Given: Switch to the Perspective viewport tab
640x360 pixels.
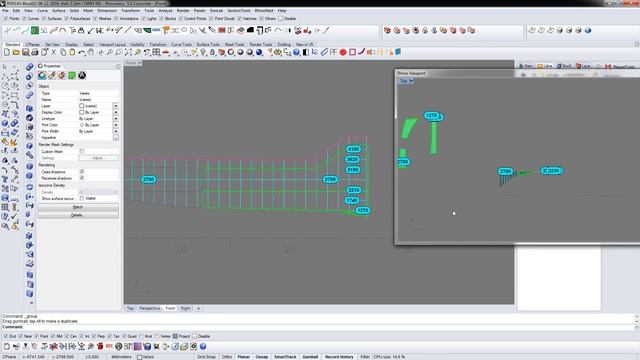Looking at the screenshot, I should pos(149,309).
